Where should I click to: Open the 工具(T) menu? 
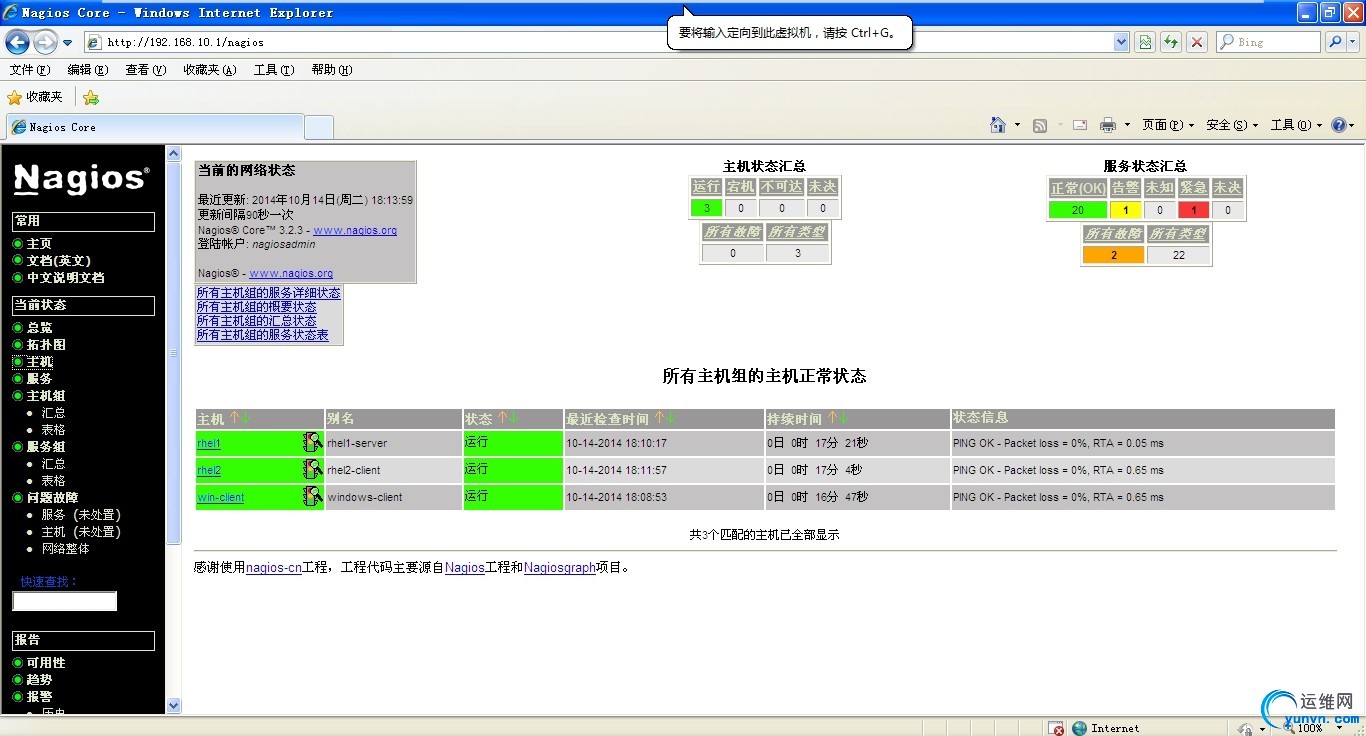274,70
